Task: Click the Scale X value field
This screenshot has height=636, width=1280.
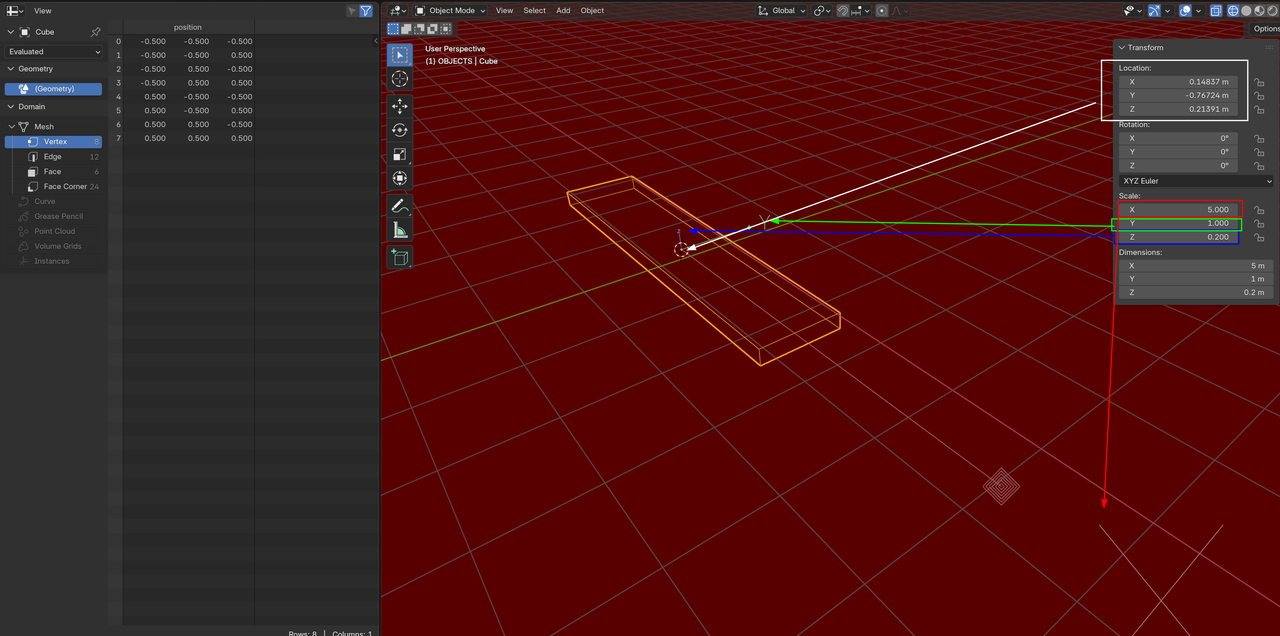Action: point(1178,210)
